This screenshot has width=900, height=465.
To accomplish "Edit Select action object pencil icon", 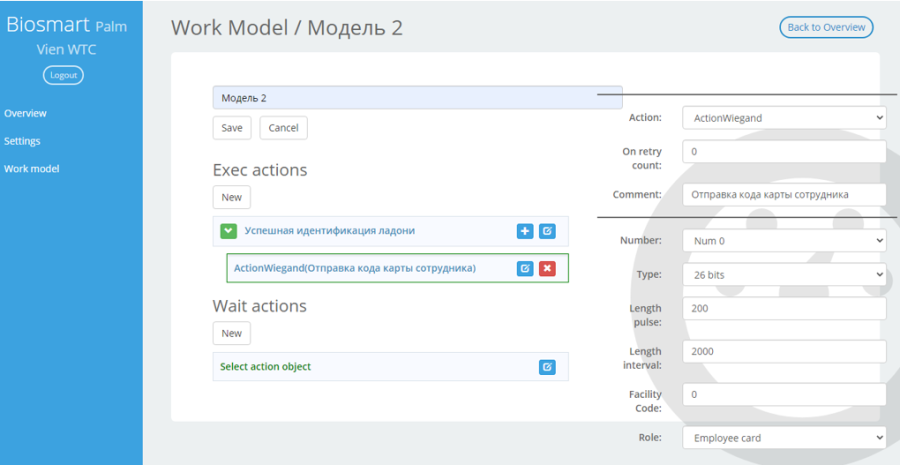I will 547,367.
